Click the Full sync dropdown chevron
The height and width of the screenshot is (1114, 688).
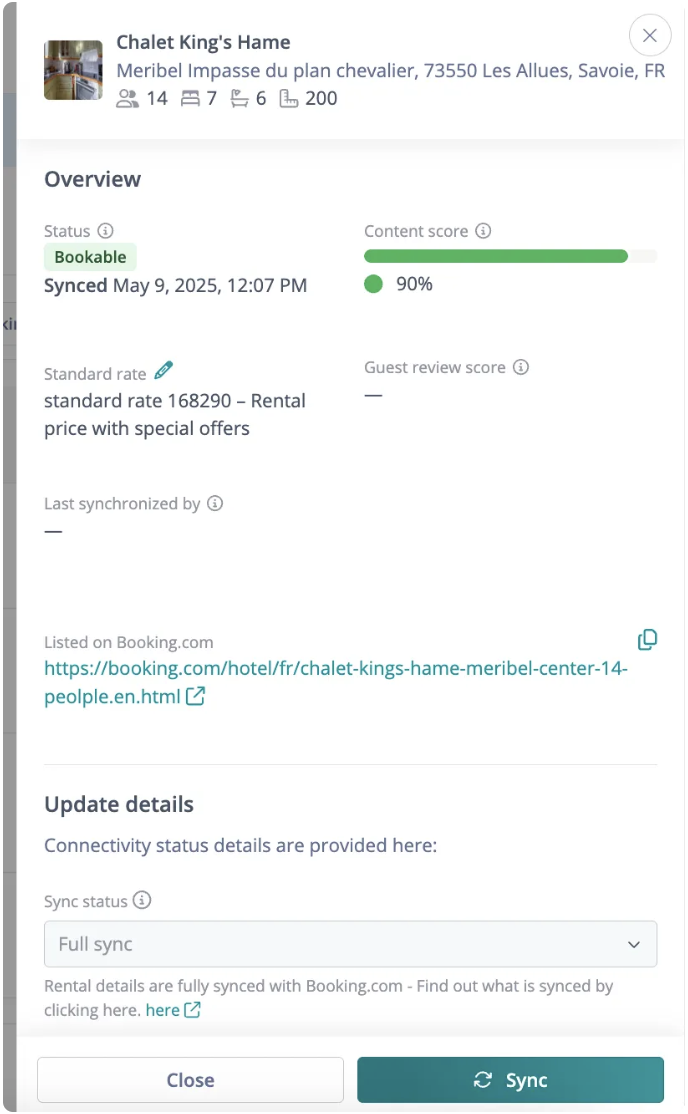[x=634, y=945]
